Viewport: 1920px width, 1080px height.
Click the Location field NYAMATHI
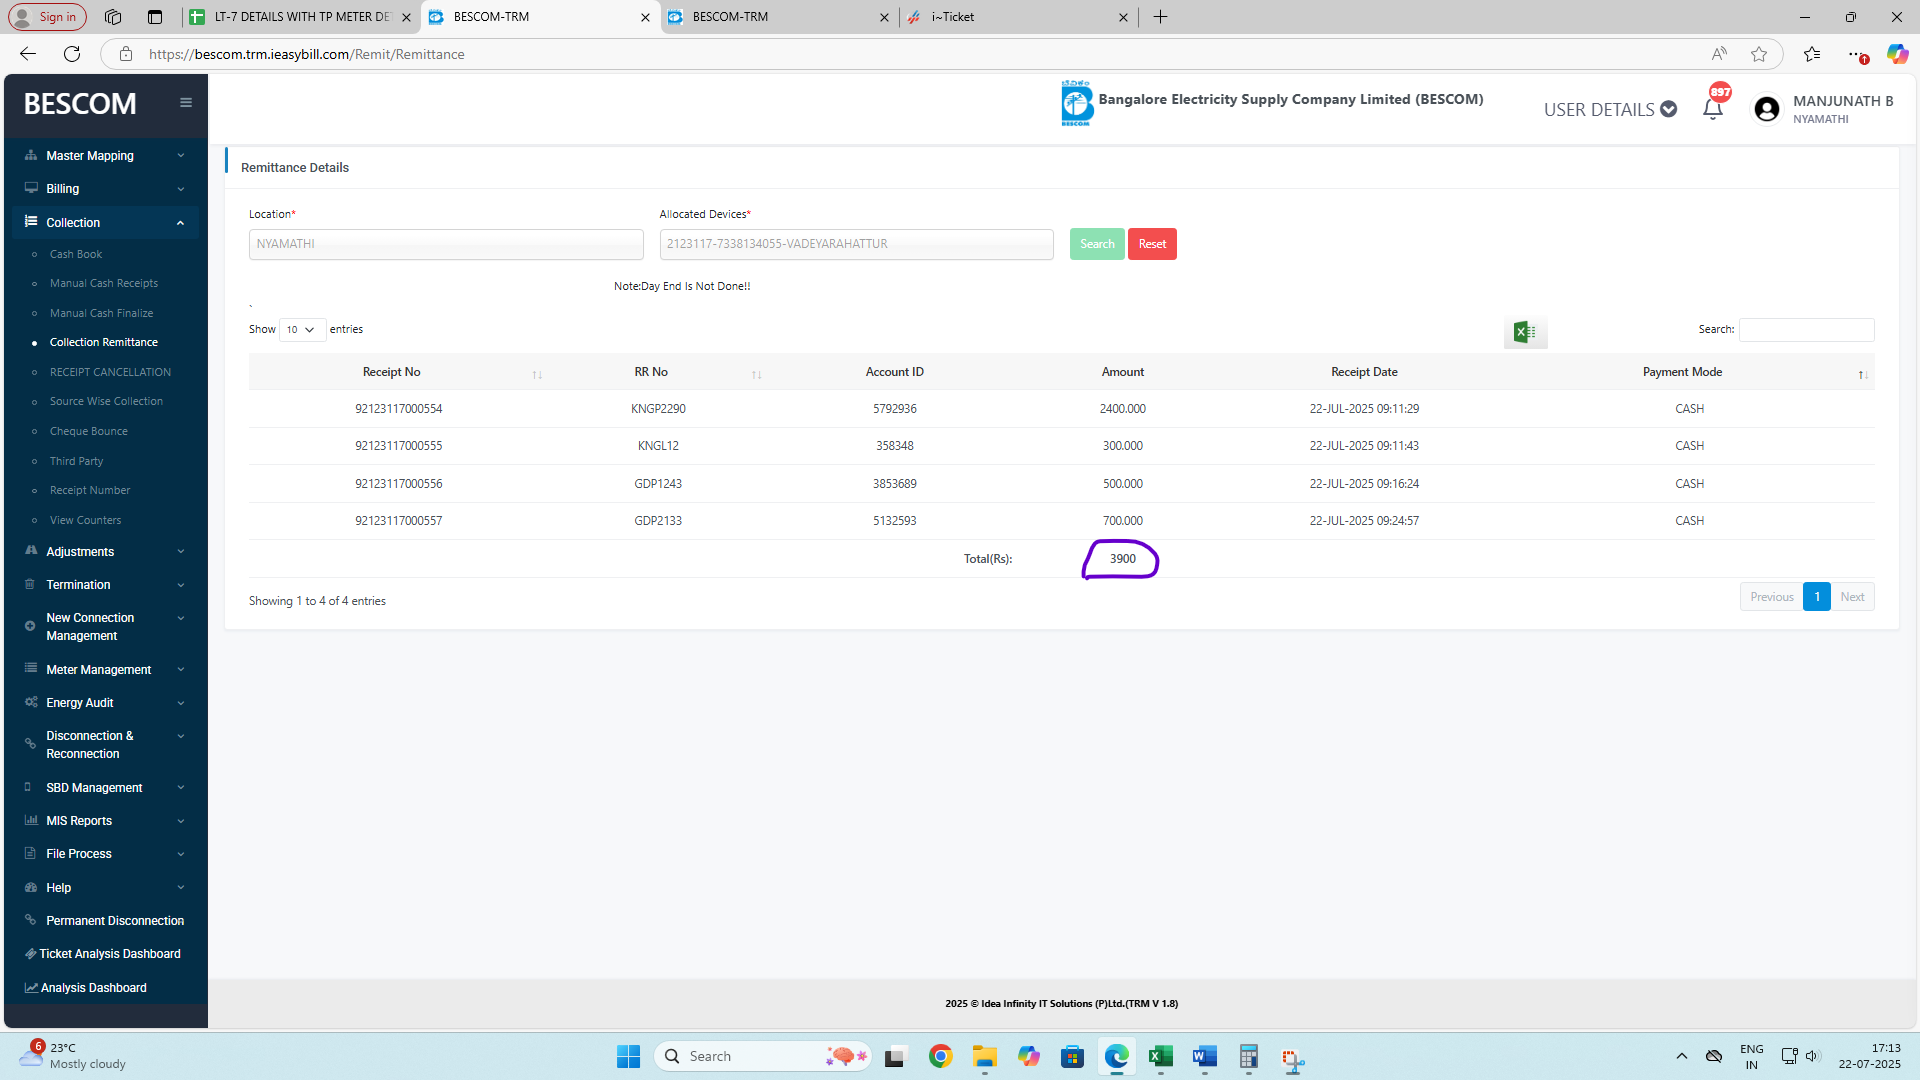pyautogui.click(x=446, y=244)
